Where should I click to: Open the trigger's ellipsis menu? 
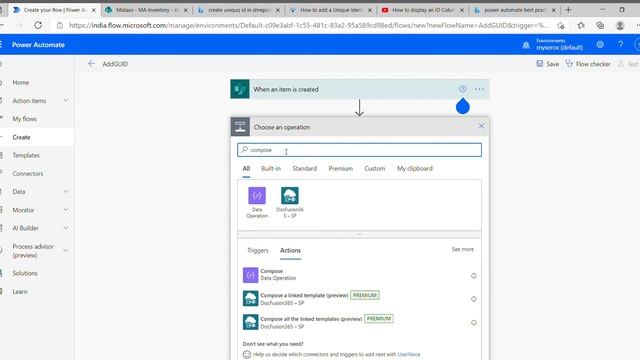tap(479, 89)
